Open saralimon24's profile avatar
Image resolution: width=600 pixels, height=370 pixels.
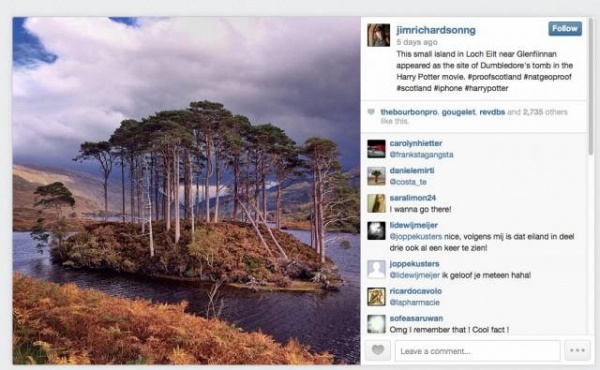(376, 203)
